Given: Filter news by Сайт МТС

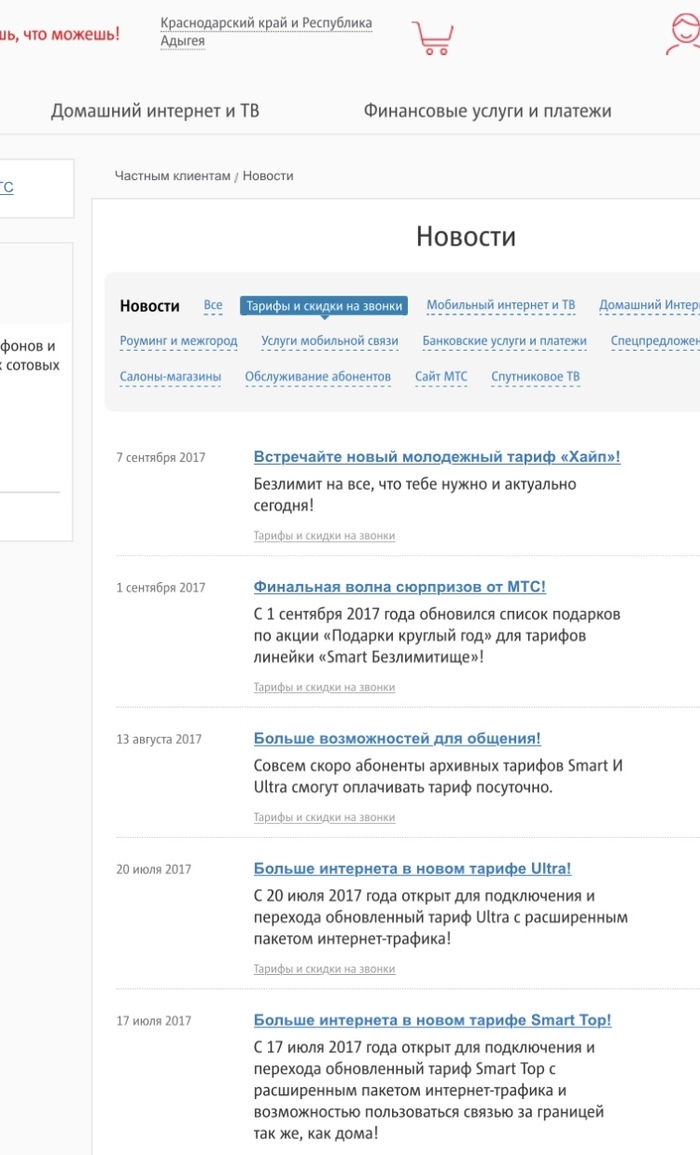Looking at the screenshot, I should point(441,377).
